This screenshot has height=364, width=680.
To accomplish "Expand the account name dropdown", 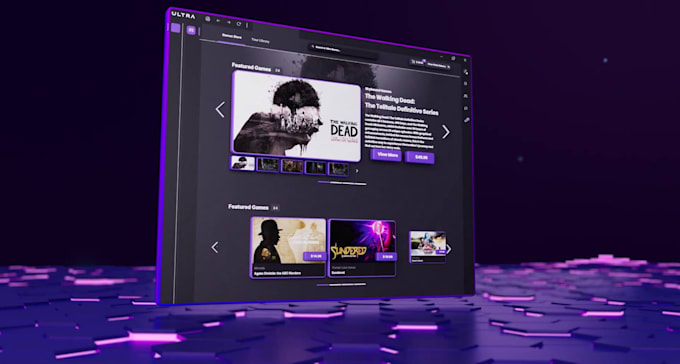I will 438,65.
